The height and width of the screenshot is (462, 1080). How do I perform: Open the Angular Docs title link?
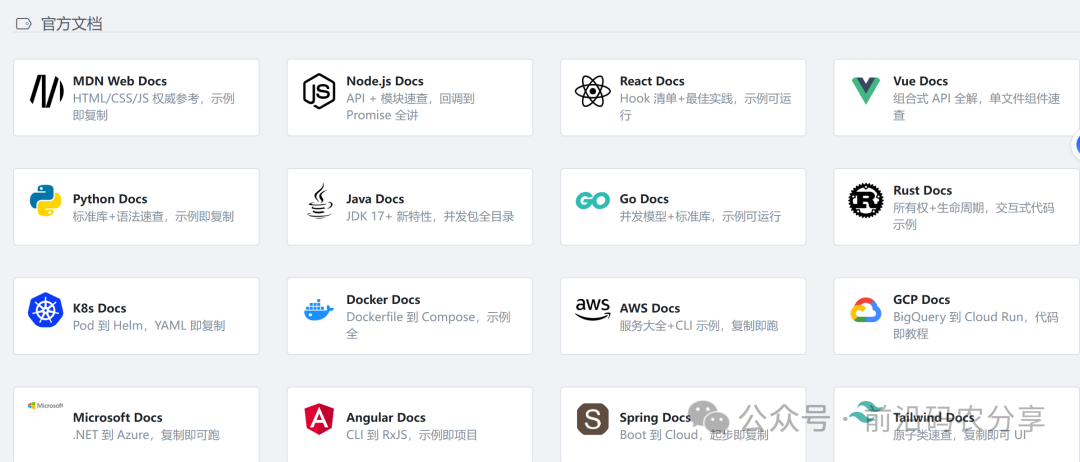pyautogui.click(x=386, y=418)
